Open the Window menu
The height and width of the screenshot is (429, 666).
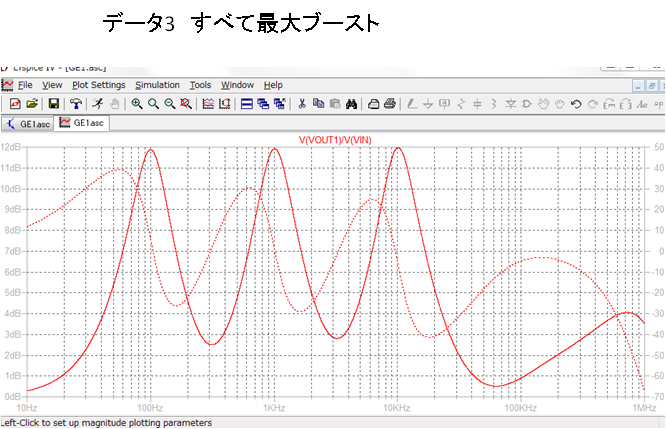coord(237,85)
